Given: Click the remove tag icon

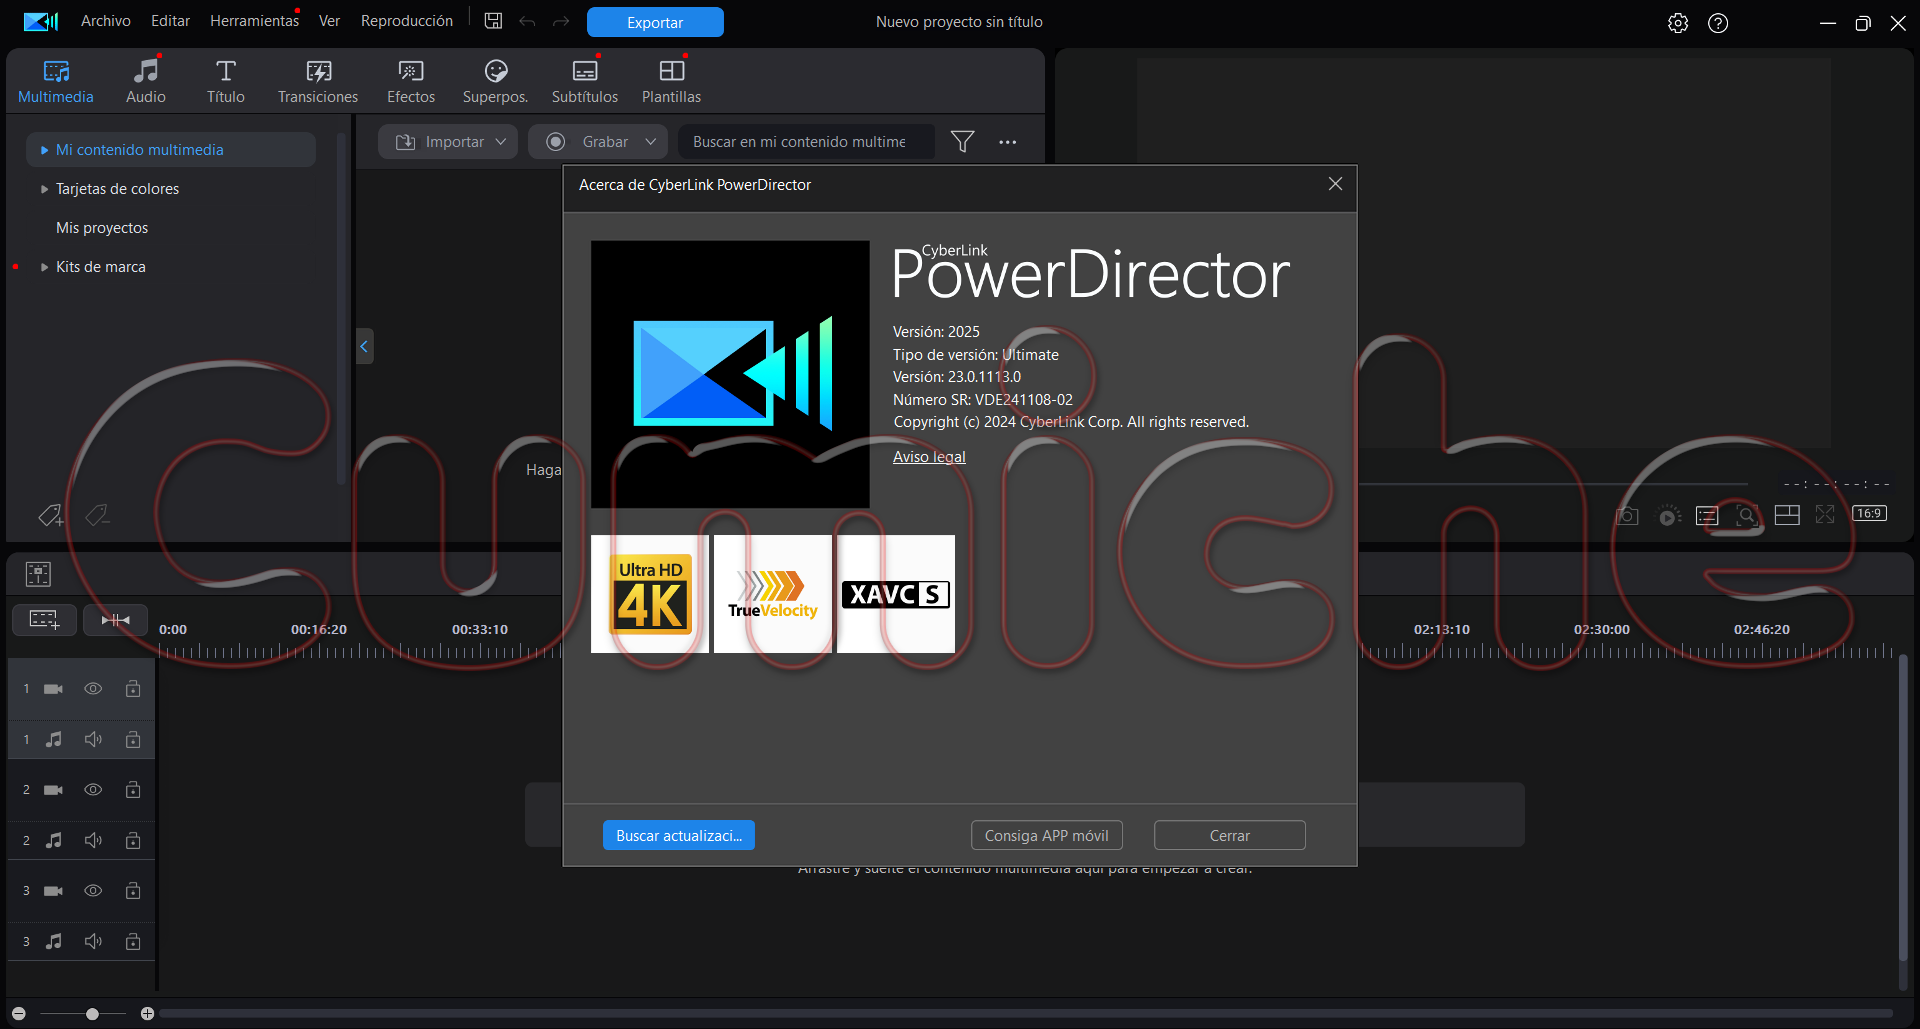Looking at the screenshot, I should tap(97, 515).
